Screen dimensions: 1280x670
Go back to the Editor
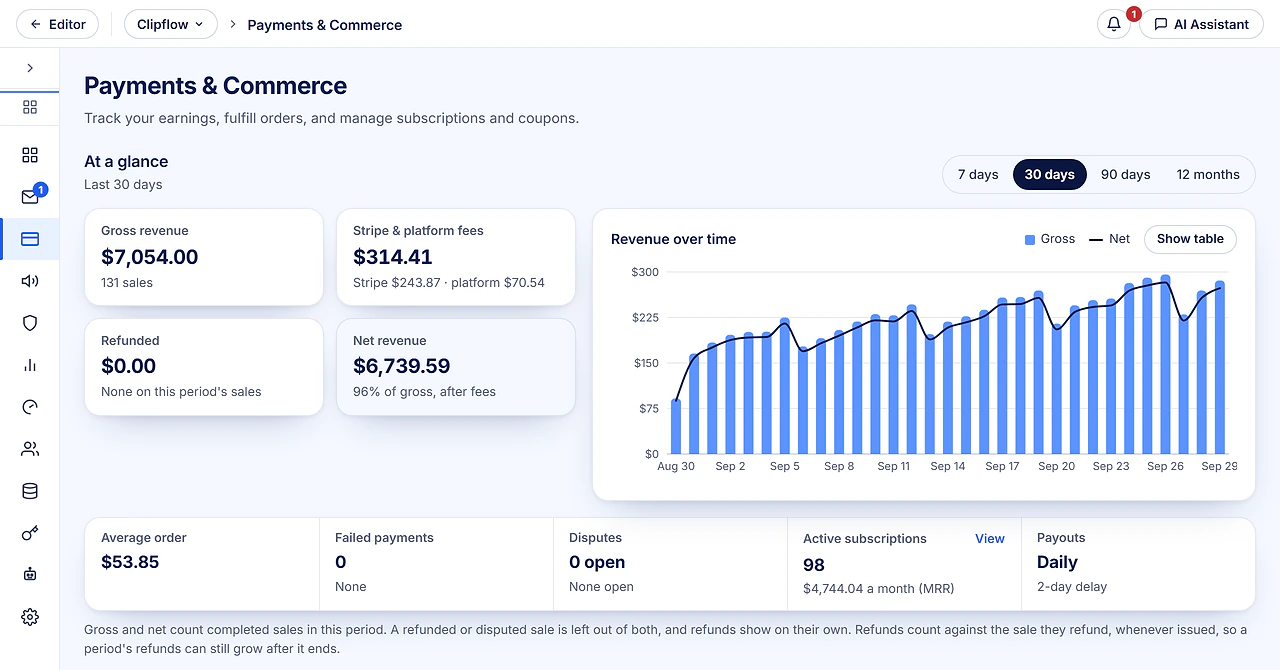click(x=58, y=24)
